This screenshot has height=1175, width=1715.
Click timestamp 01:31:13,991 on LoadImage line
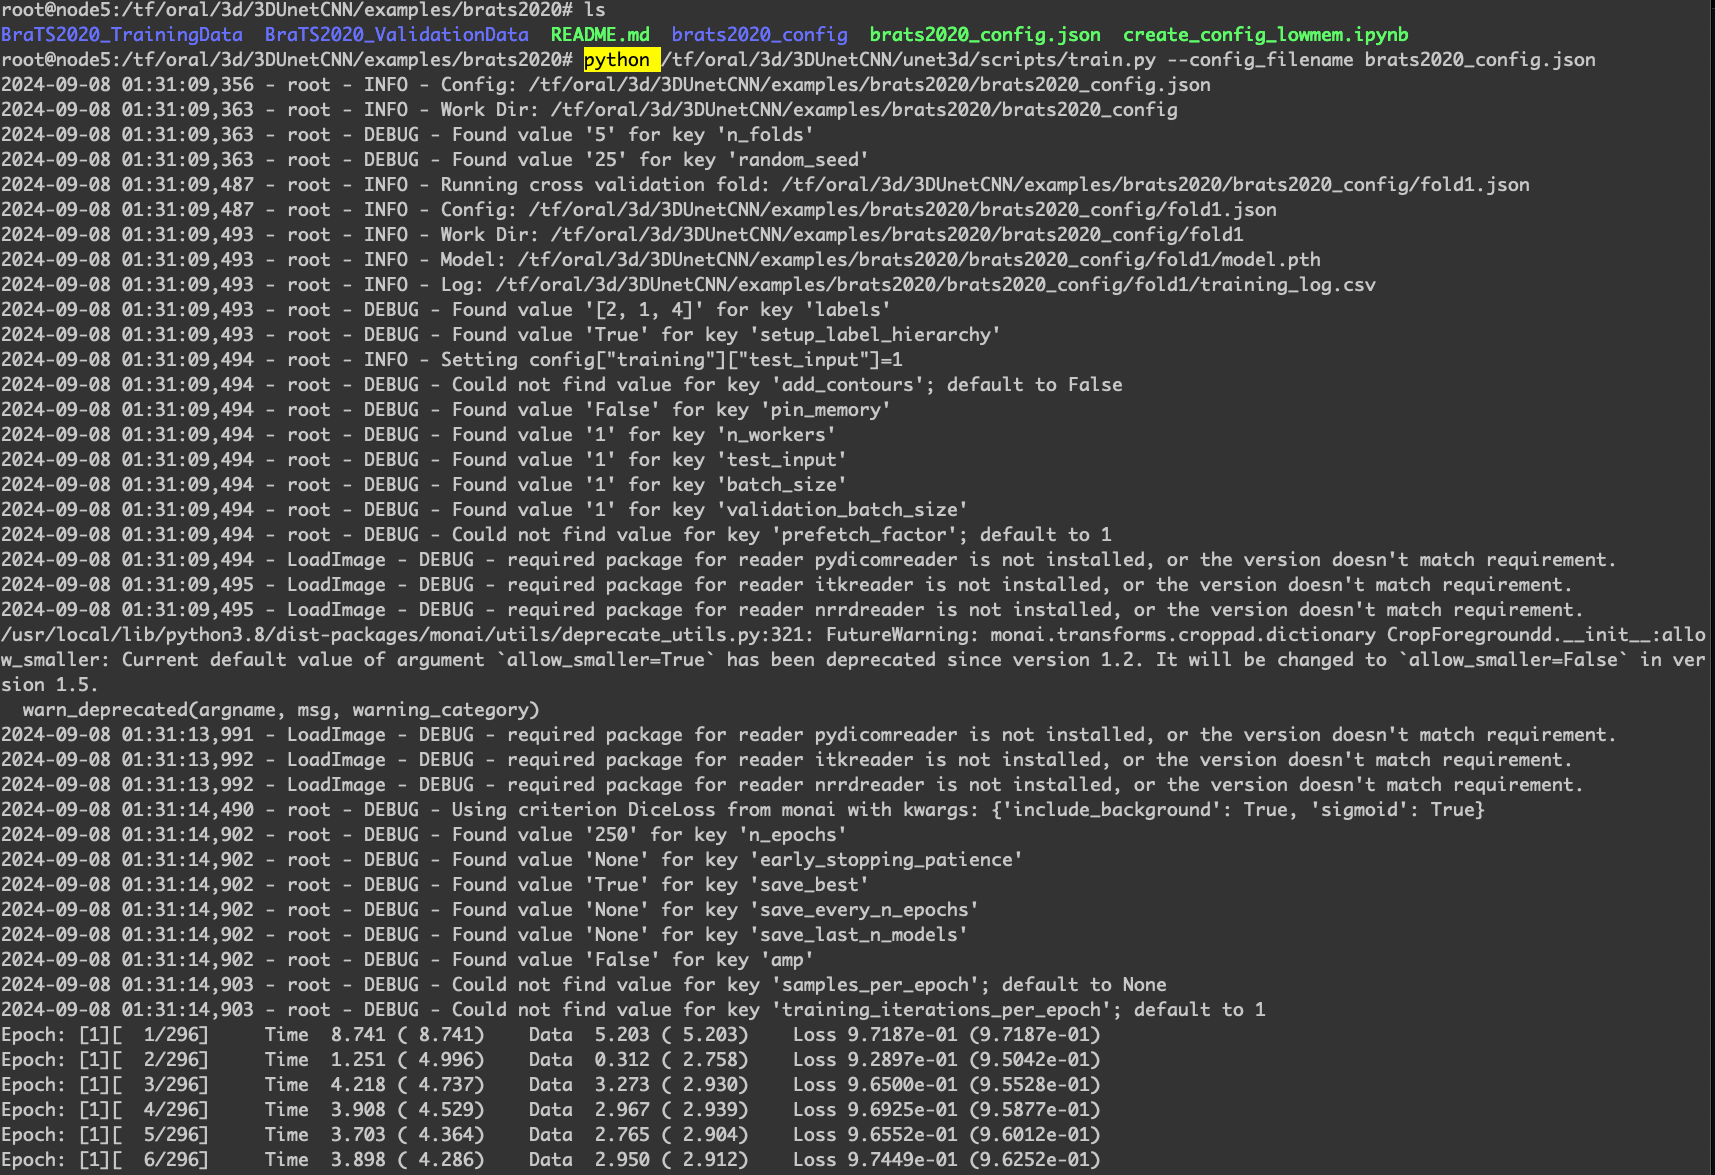pos(188,735)
